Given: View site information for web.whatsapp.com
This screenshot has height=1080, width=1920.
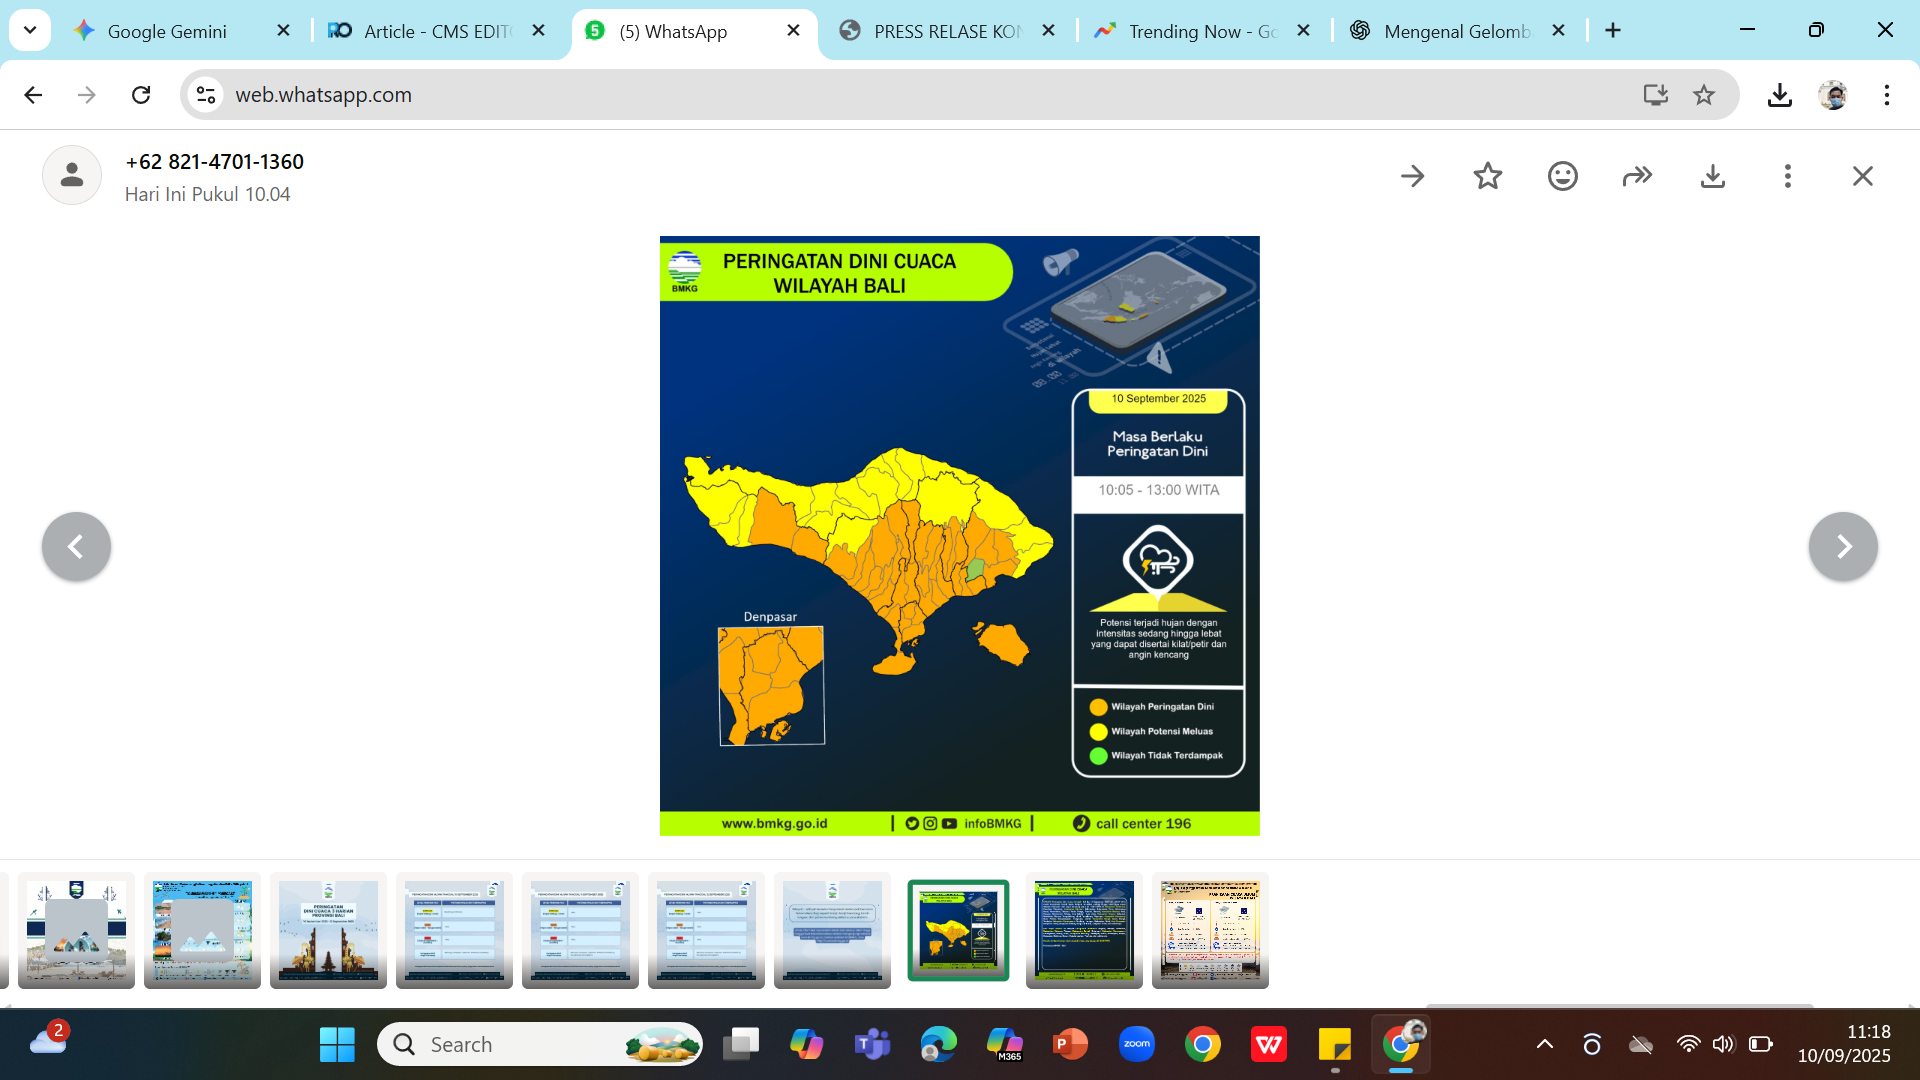Looking at the screenshot, I should [x=206, y=95].
